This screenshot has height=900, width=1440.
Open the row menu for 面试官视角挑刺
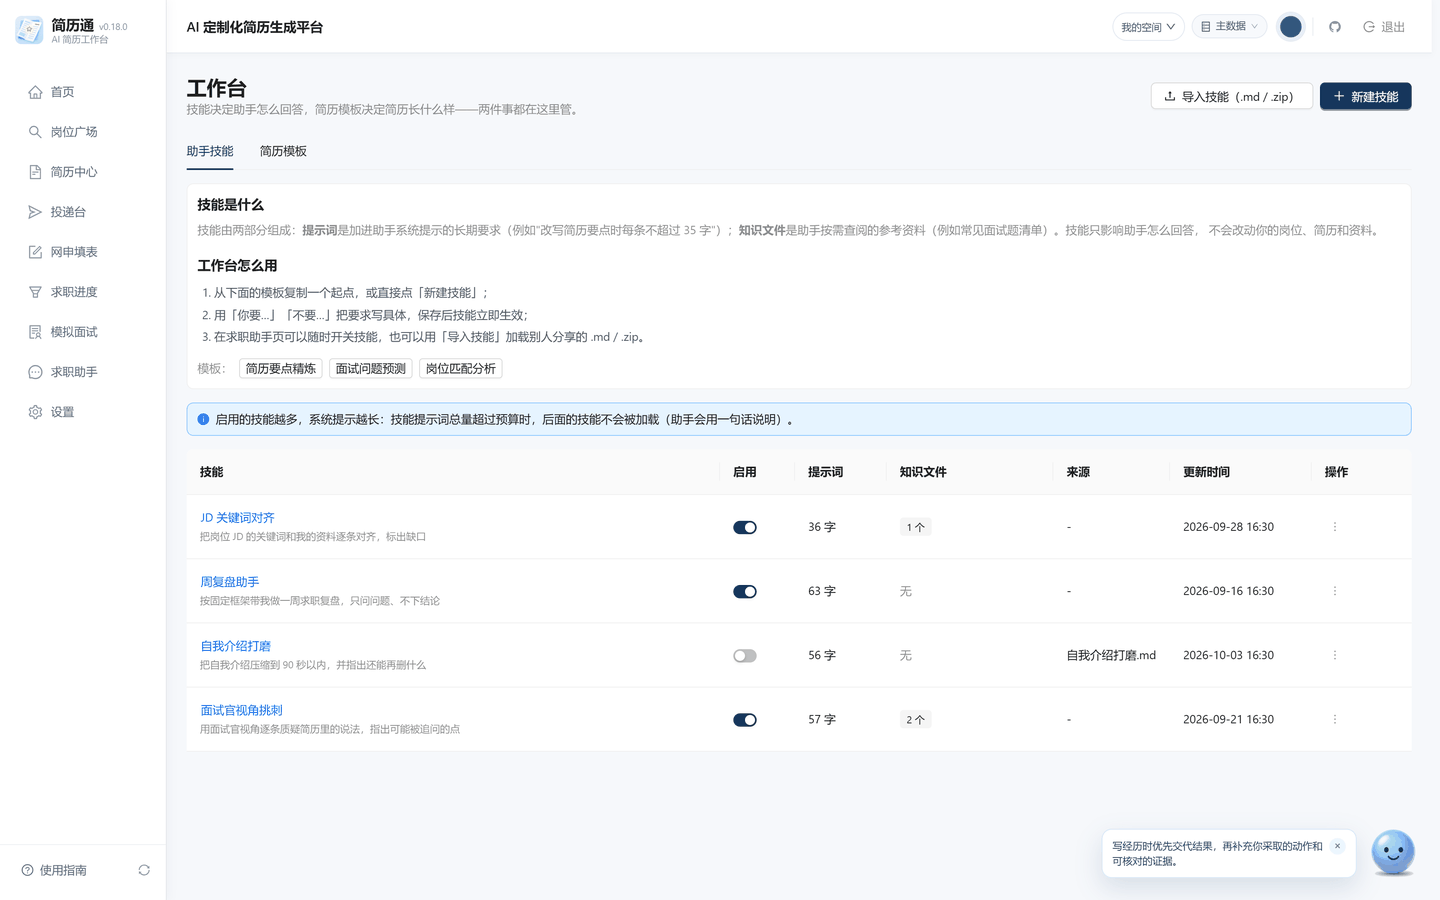(1335, 719)
